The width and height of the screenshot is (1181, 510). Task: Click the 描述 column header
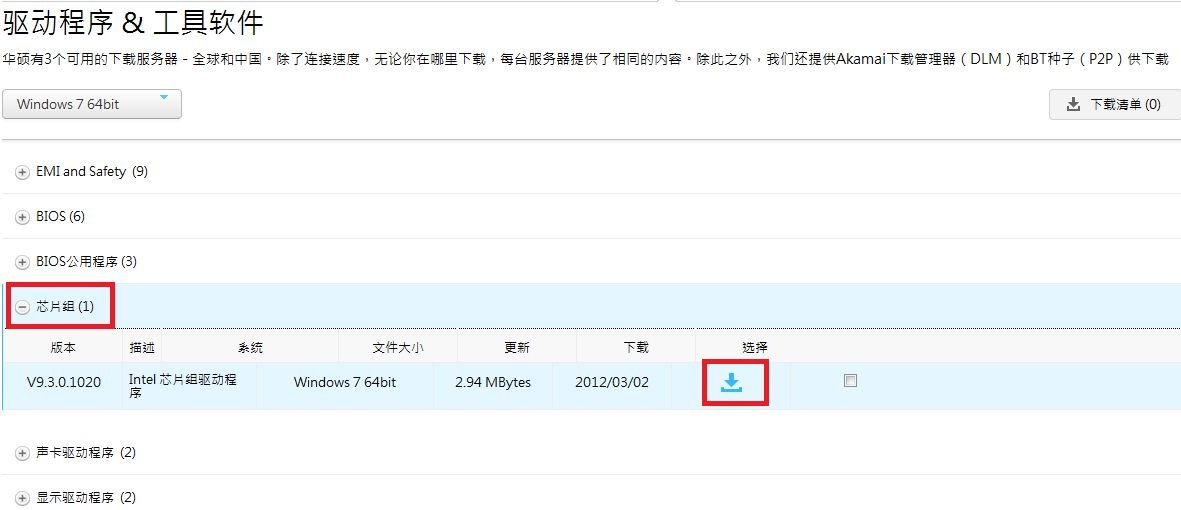(x=142, y=348)
